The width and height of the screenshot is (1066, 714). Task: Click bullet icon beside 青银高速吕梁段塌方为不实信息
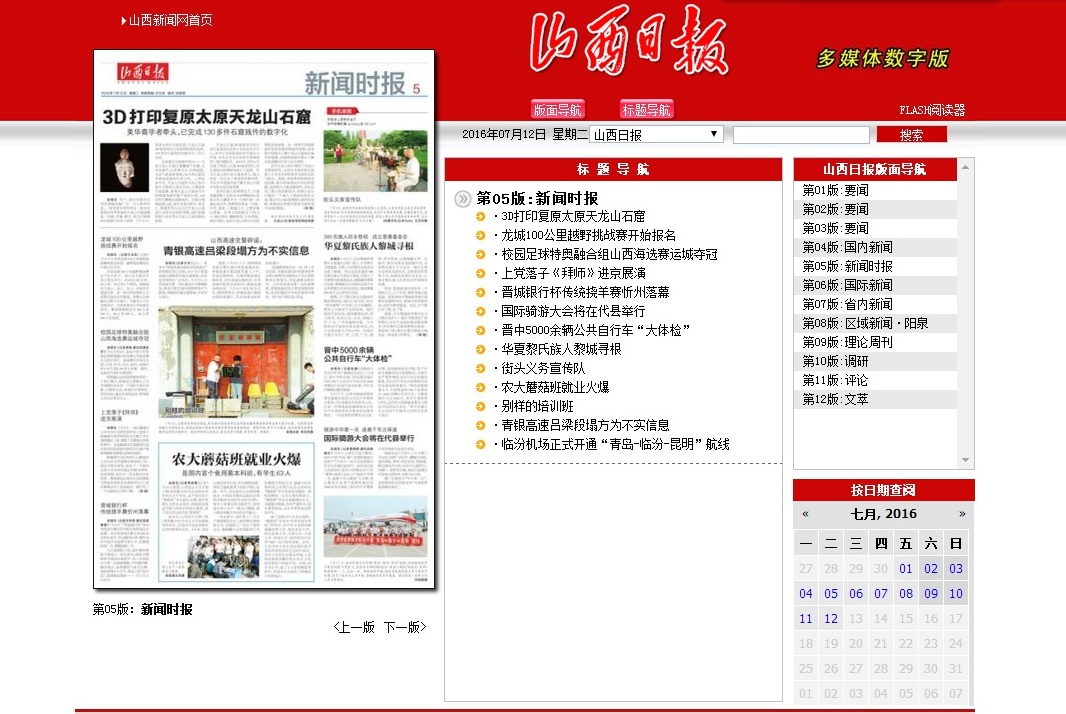481,426
